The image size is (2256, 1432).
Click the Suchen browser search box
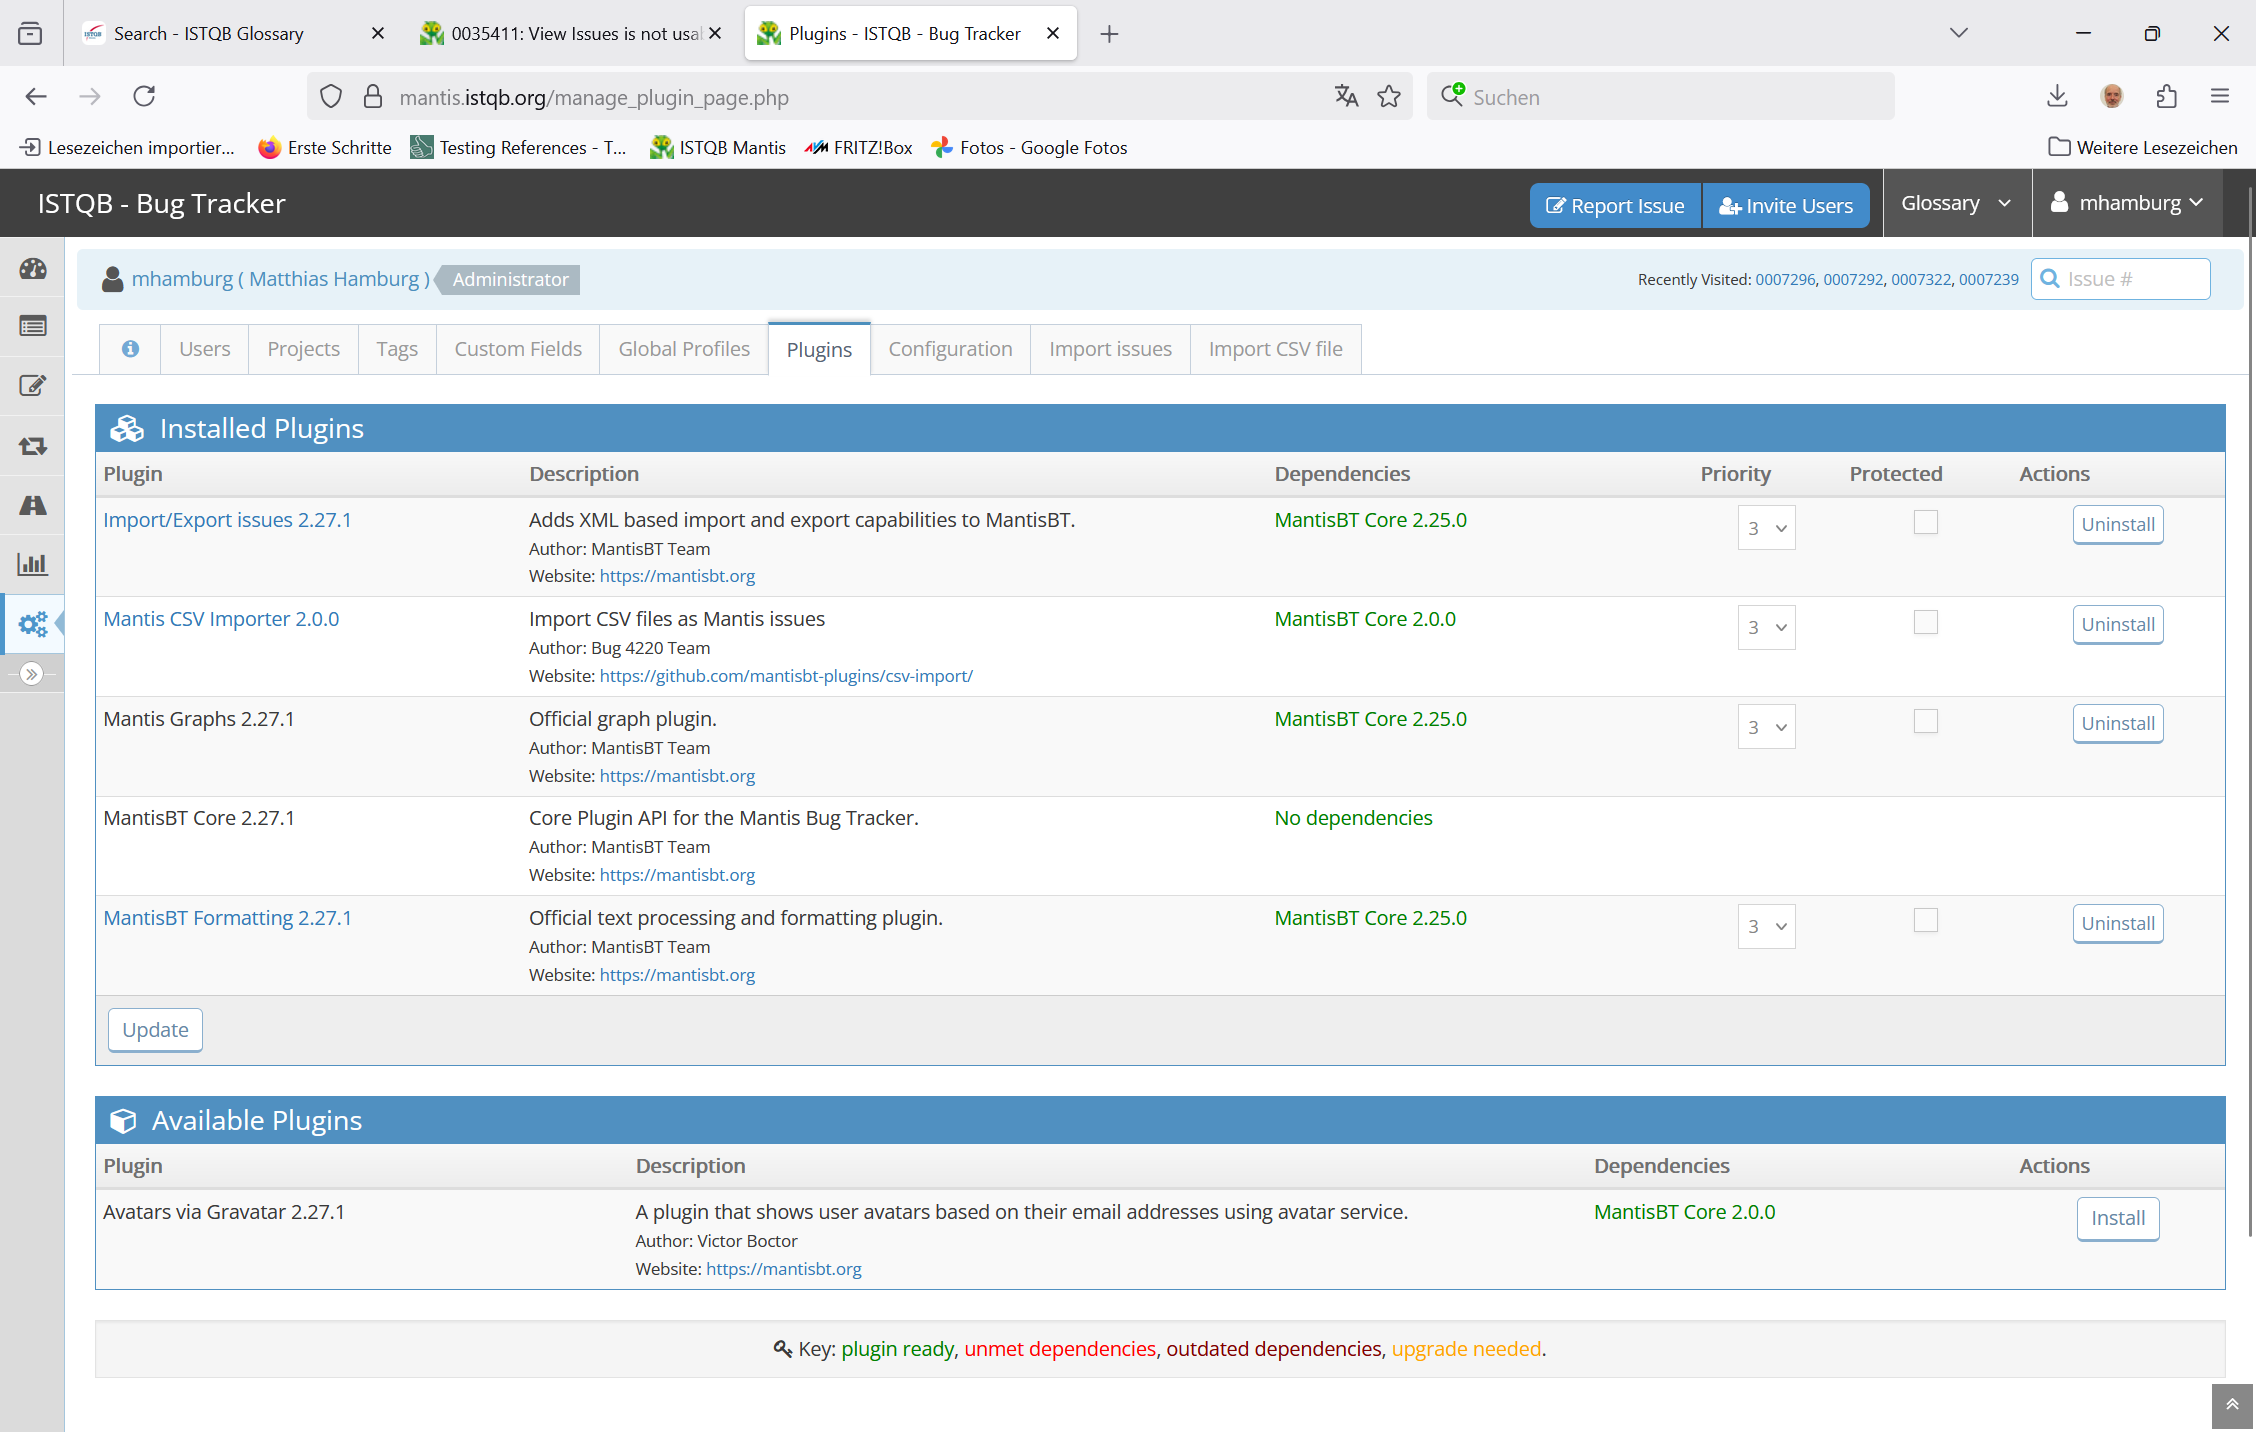[1660, 97]
